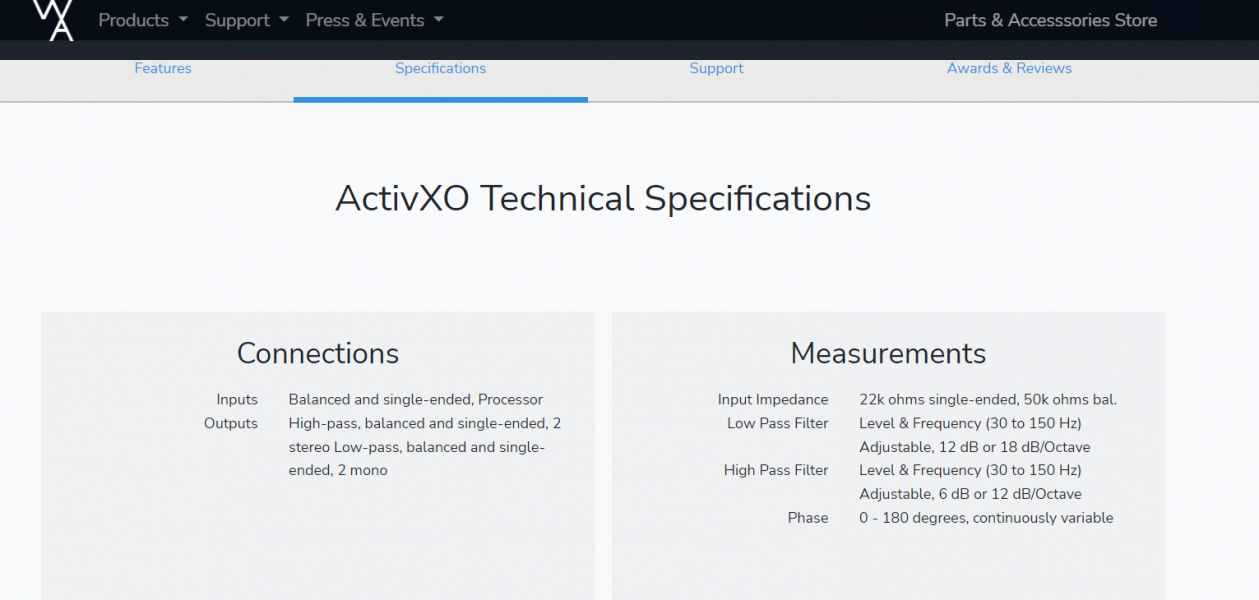Image resolution: width=1259 pixels, height=600 pixels.
Task: Expand the Products dropdown menu
Action: (x=143, y=20)
